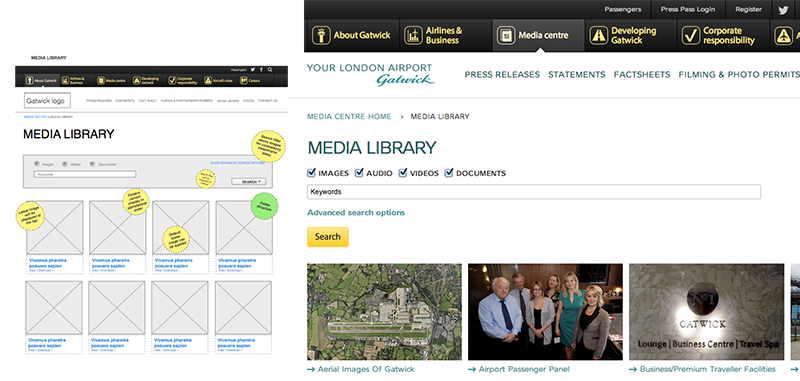Viewport: 800px width, 381px height.
Task: Click the magnifier search icon in the wireframe header
Action: pyautogui.click(x=270, y=69)
